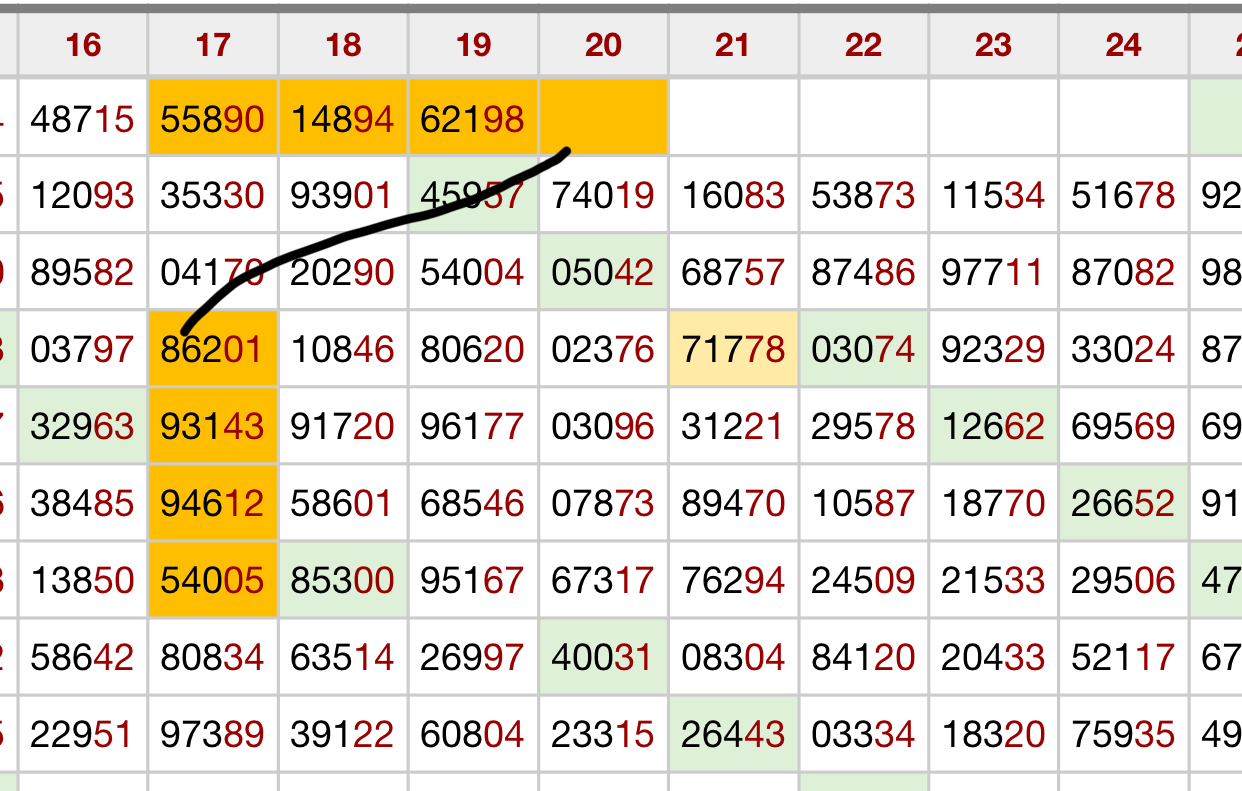Select the orange cell 54005
The width and height of the screenshot is (1242, 791).
(213, 580)
